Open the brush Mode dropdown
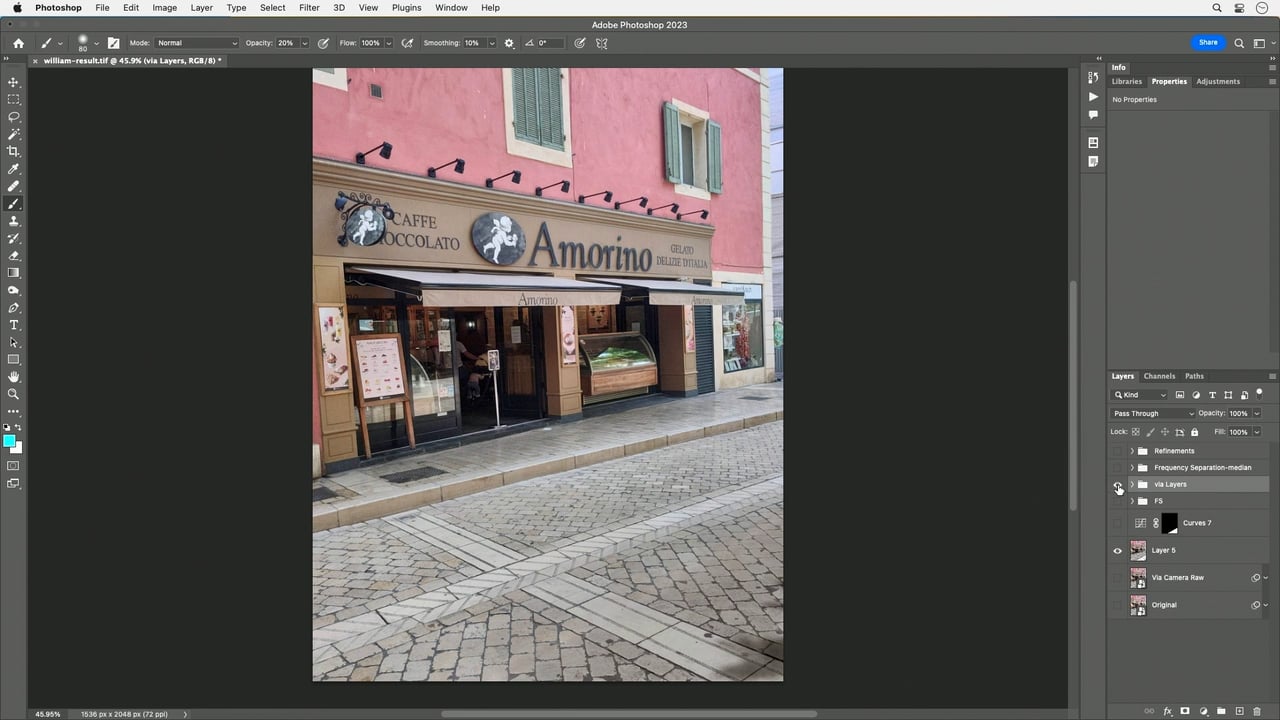The image size is (1280, 720). pyautogui.click(x=197, y=43)
